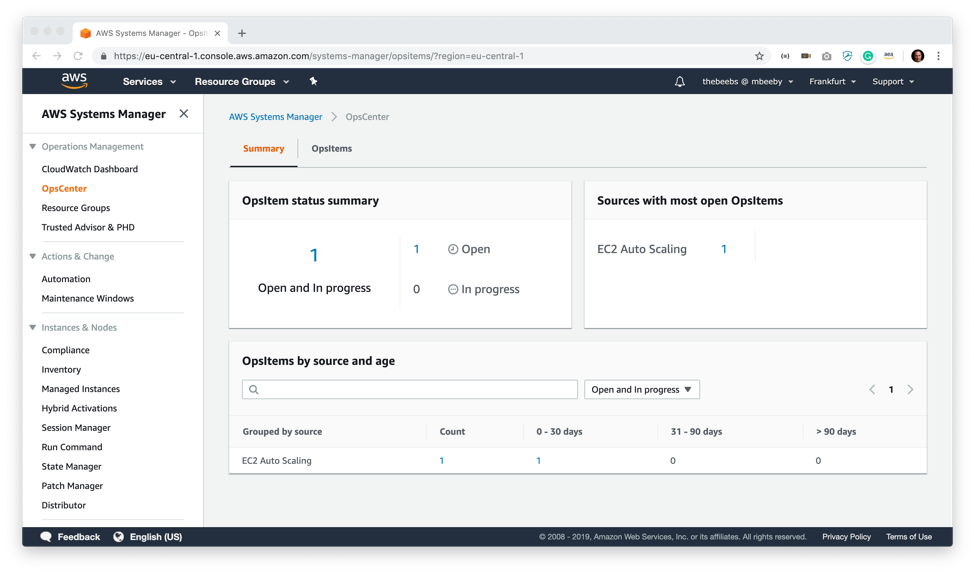Click the Open OpsItems count link
The width and height of the screenshot is (974, 572).
tap(416, 249)
